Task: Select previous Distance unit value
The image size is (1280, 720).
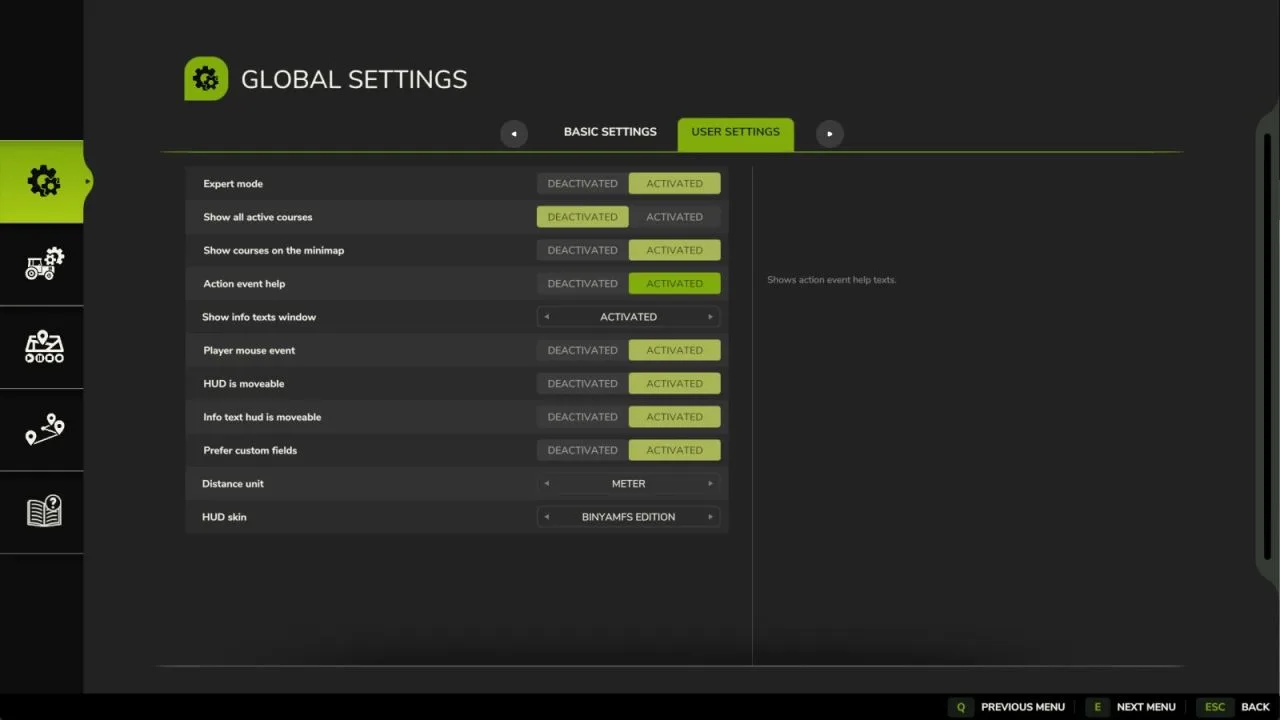Action: (x=547, y=484)
